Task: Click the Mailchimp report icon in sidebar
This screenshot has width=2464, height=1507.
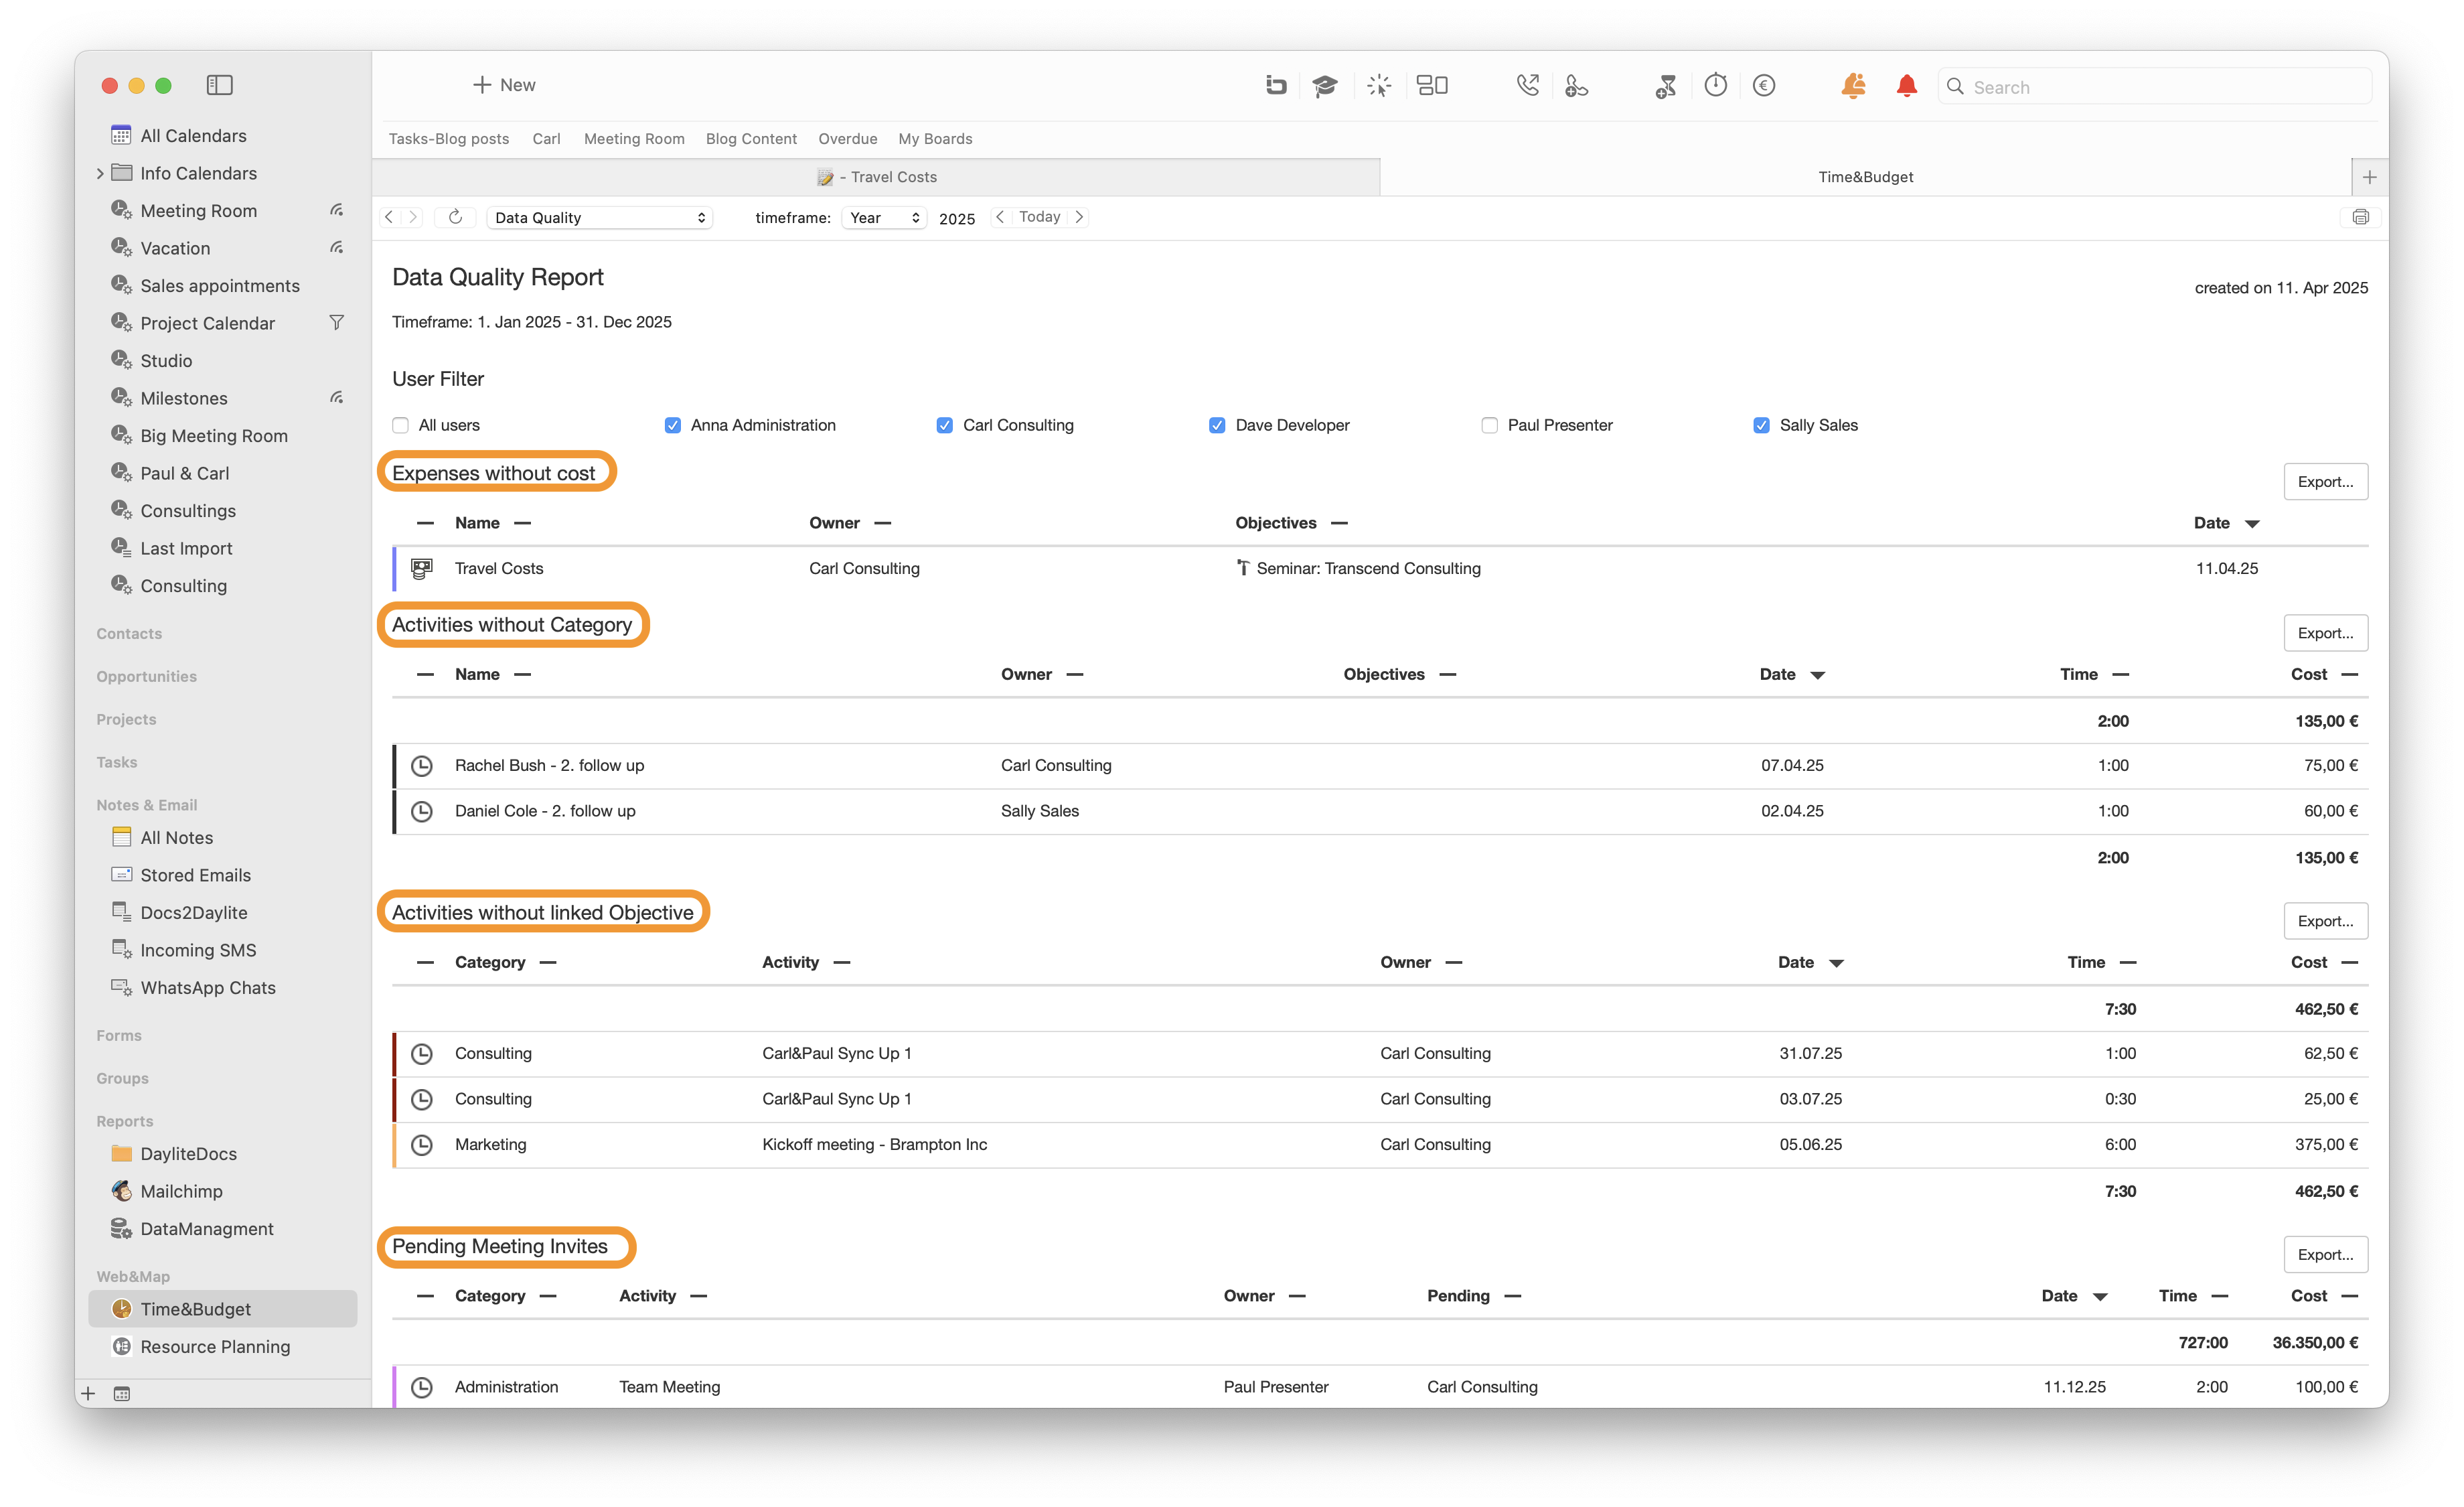Action: tap(121, 1191)
